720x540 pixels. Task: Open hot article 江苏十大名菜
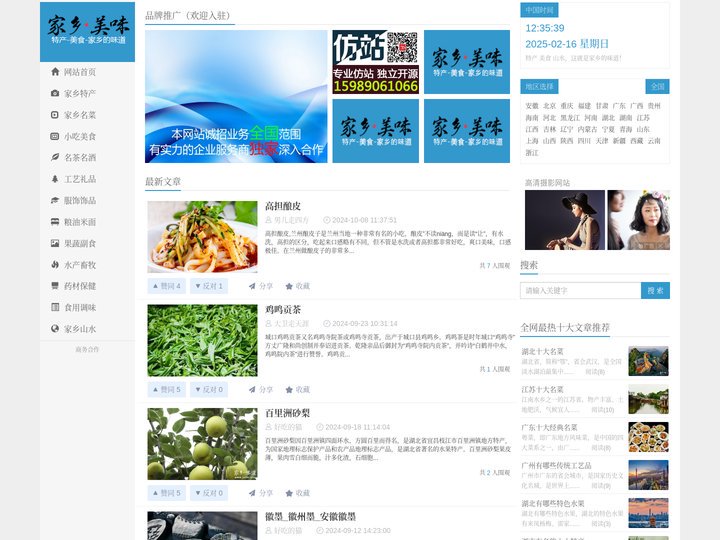point(542,389)
